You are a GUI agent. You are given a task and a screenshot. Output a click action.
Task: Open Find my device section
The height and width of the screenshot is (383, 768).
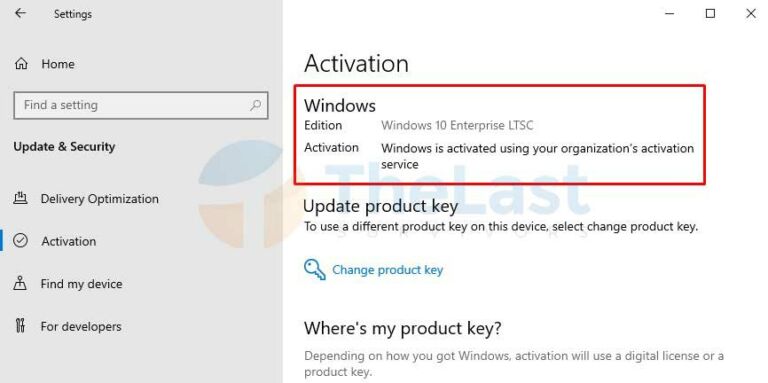(81, 284)
